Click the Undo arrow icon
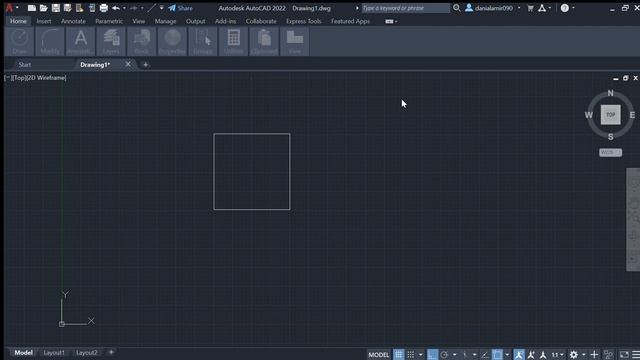Image resolution: width=640 pixels, height=360 pixels. tap(116, 8)
